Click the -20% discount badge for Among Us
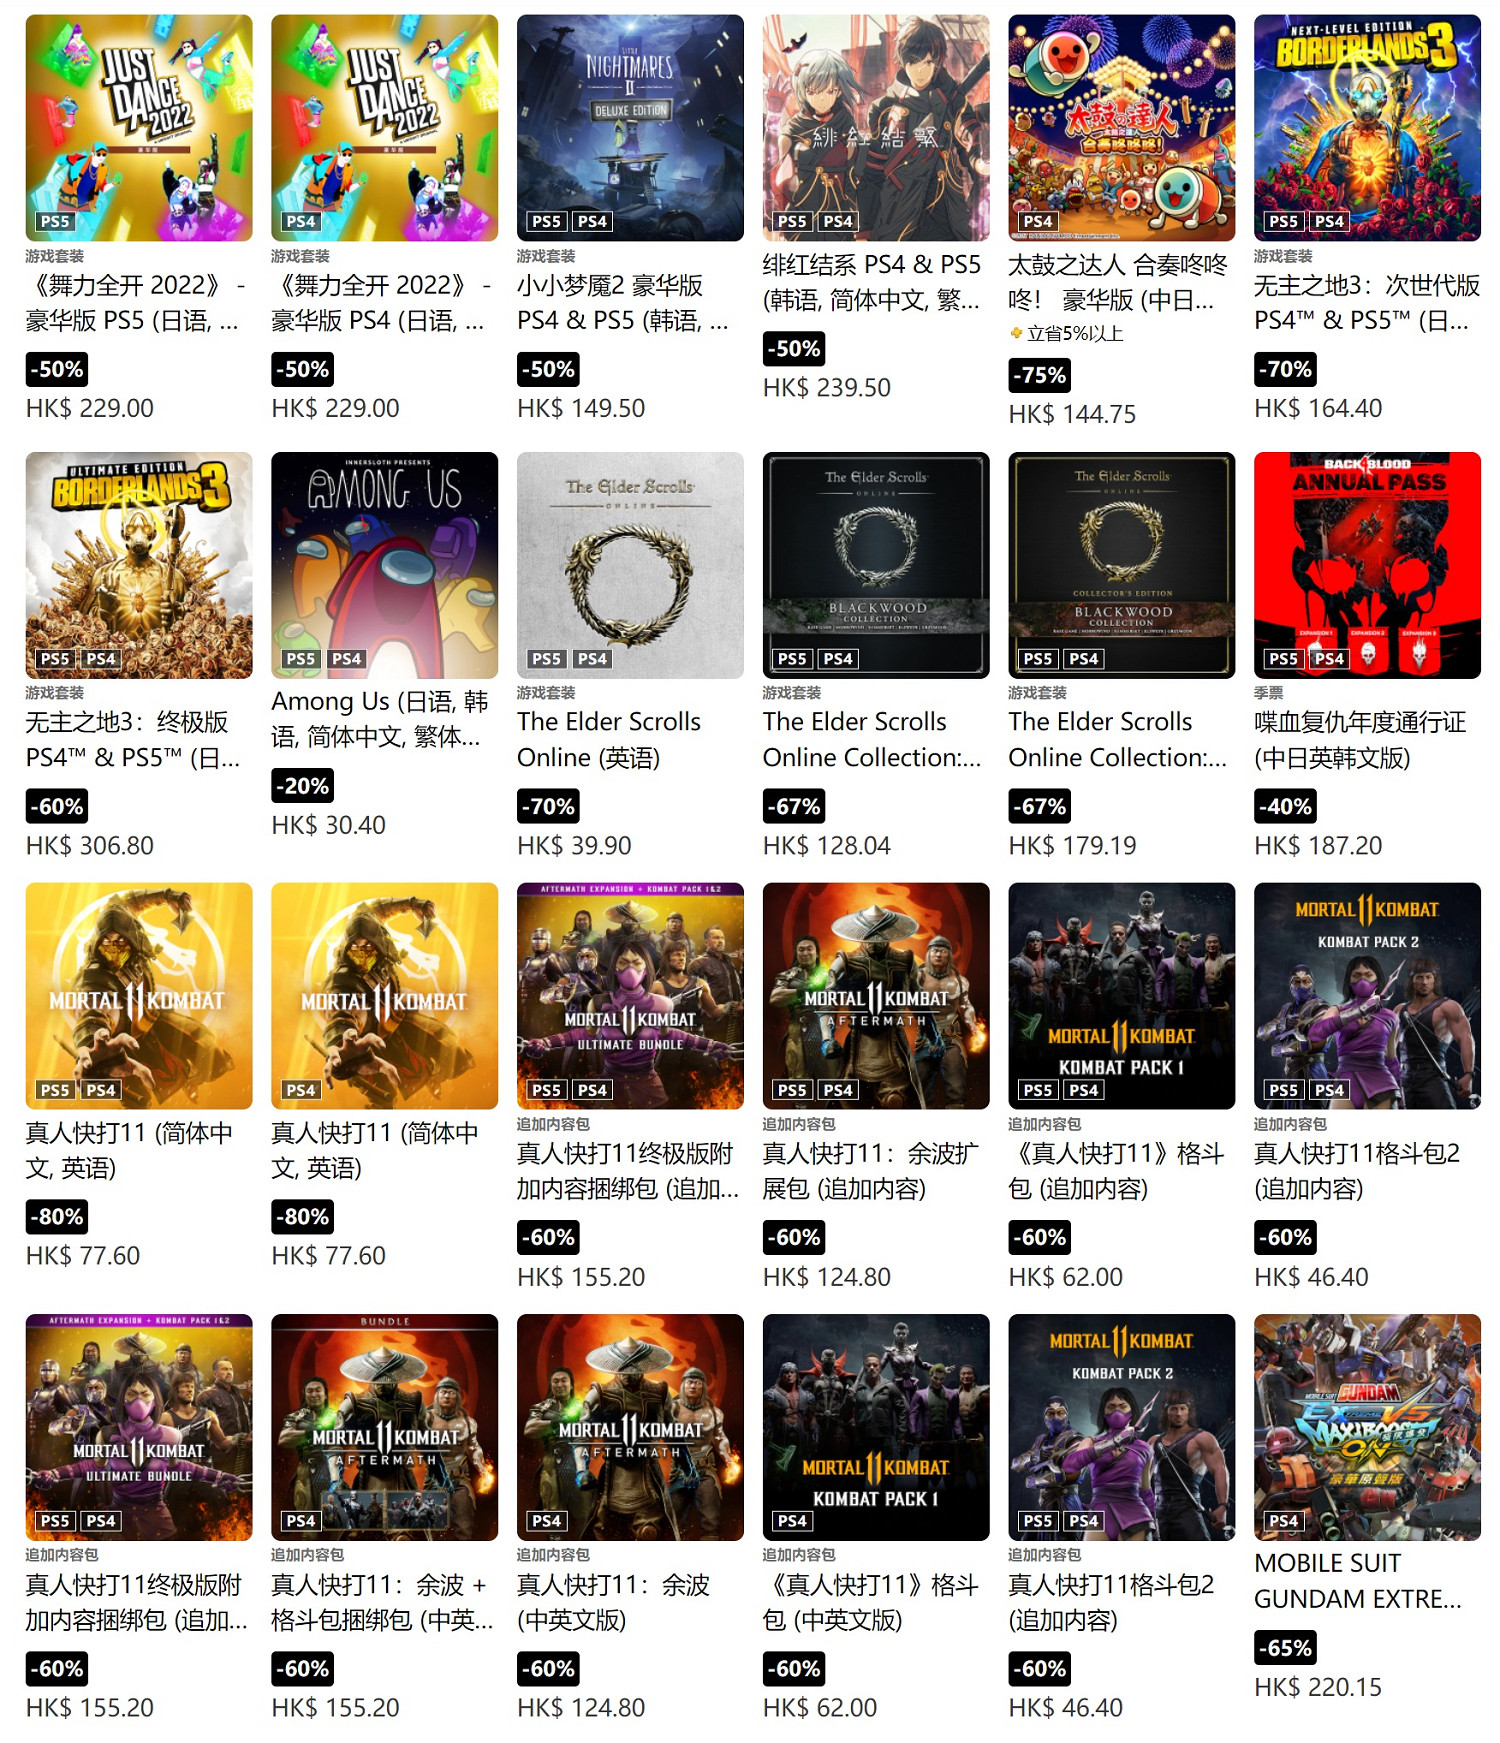 [x=302, y=786]
